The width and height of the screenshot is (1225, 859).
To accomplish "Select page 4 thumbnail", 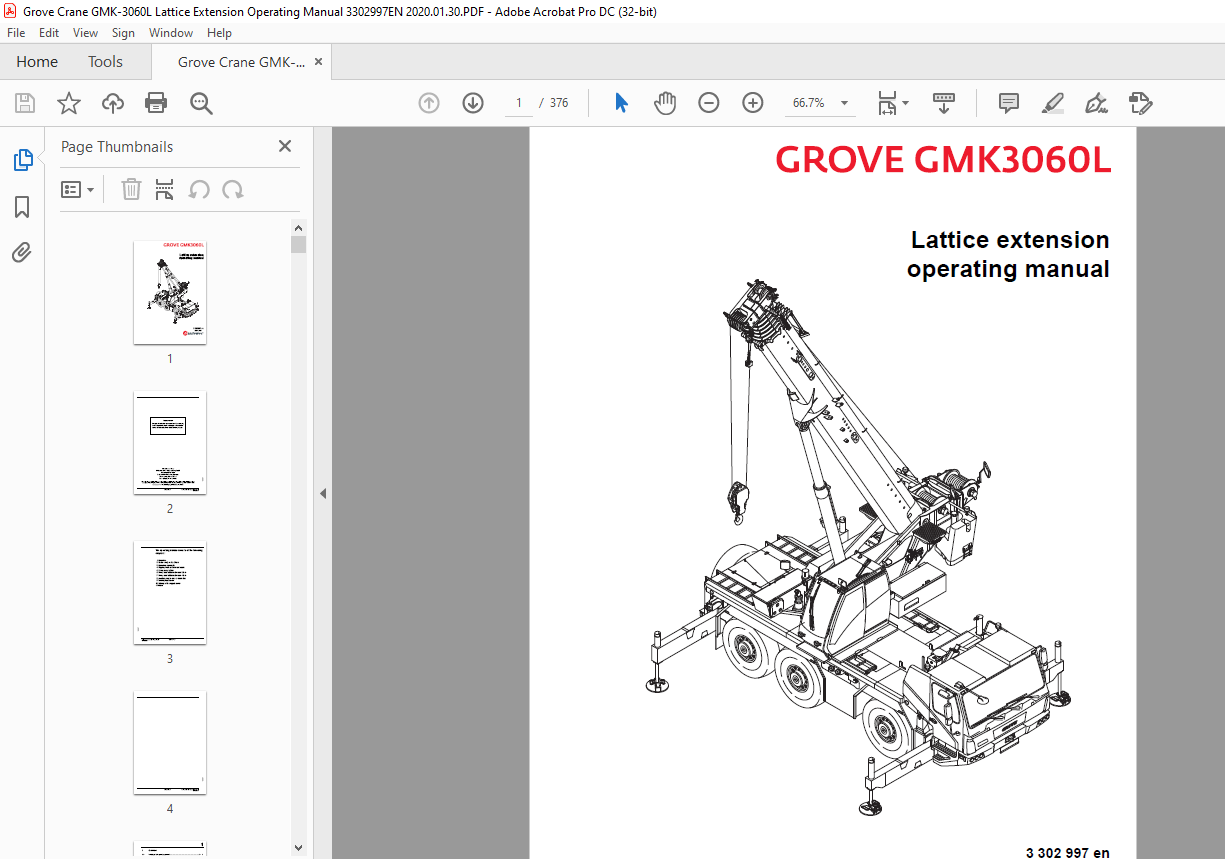I will click(170, 742).
